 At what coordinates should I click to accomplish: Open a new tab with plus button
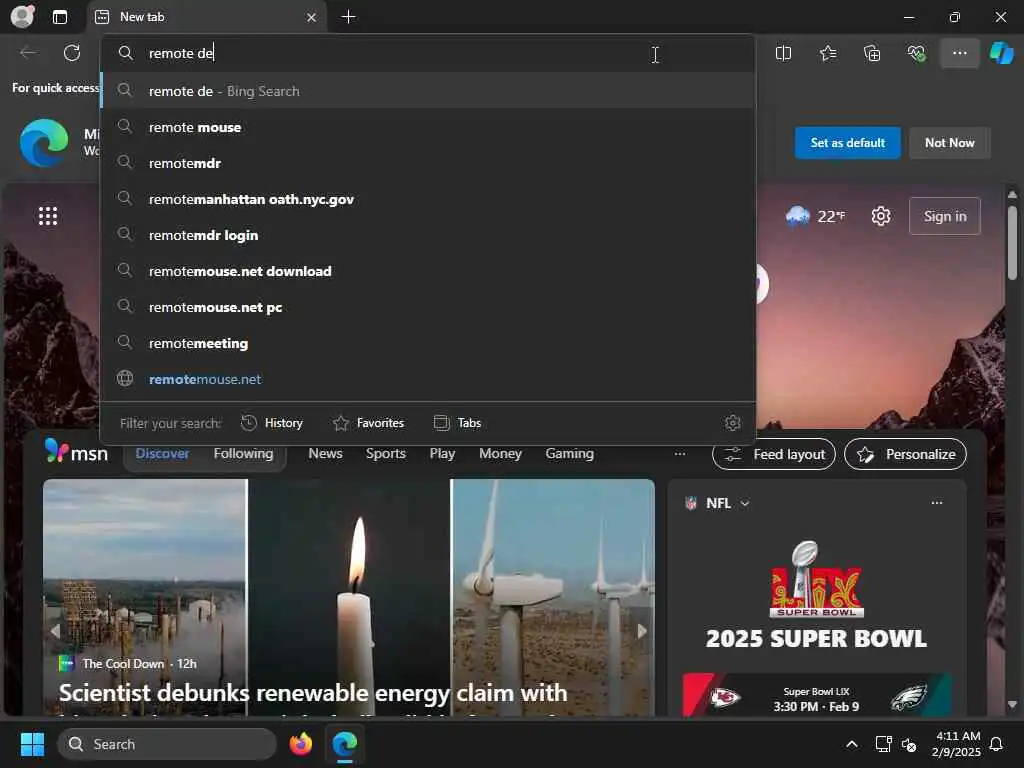[349, 17]
